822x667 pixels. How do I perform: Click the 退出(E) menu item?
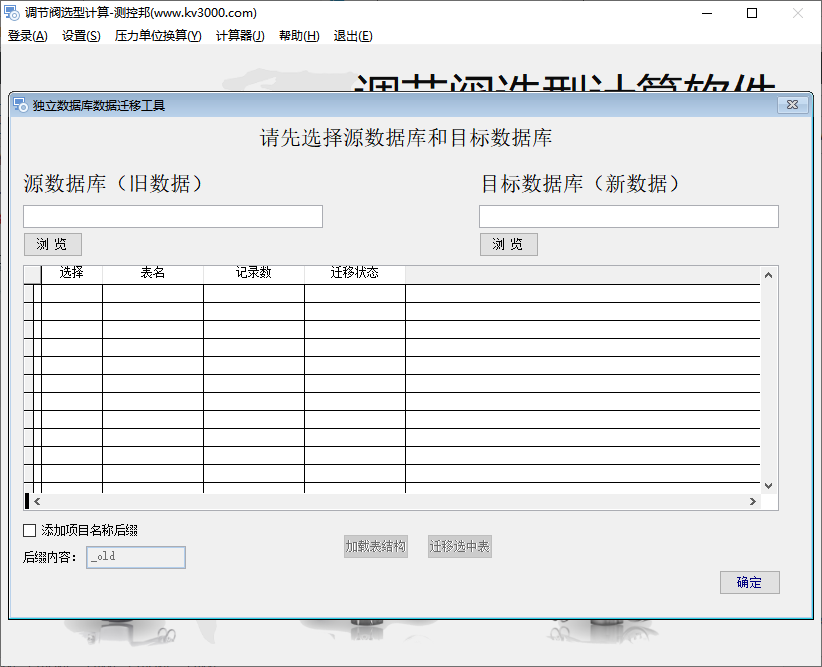[x=353, y=36]
